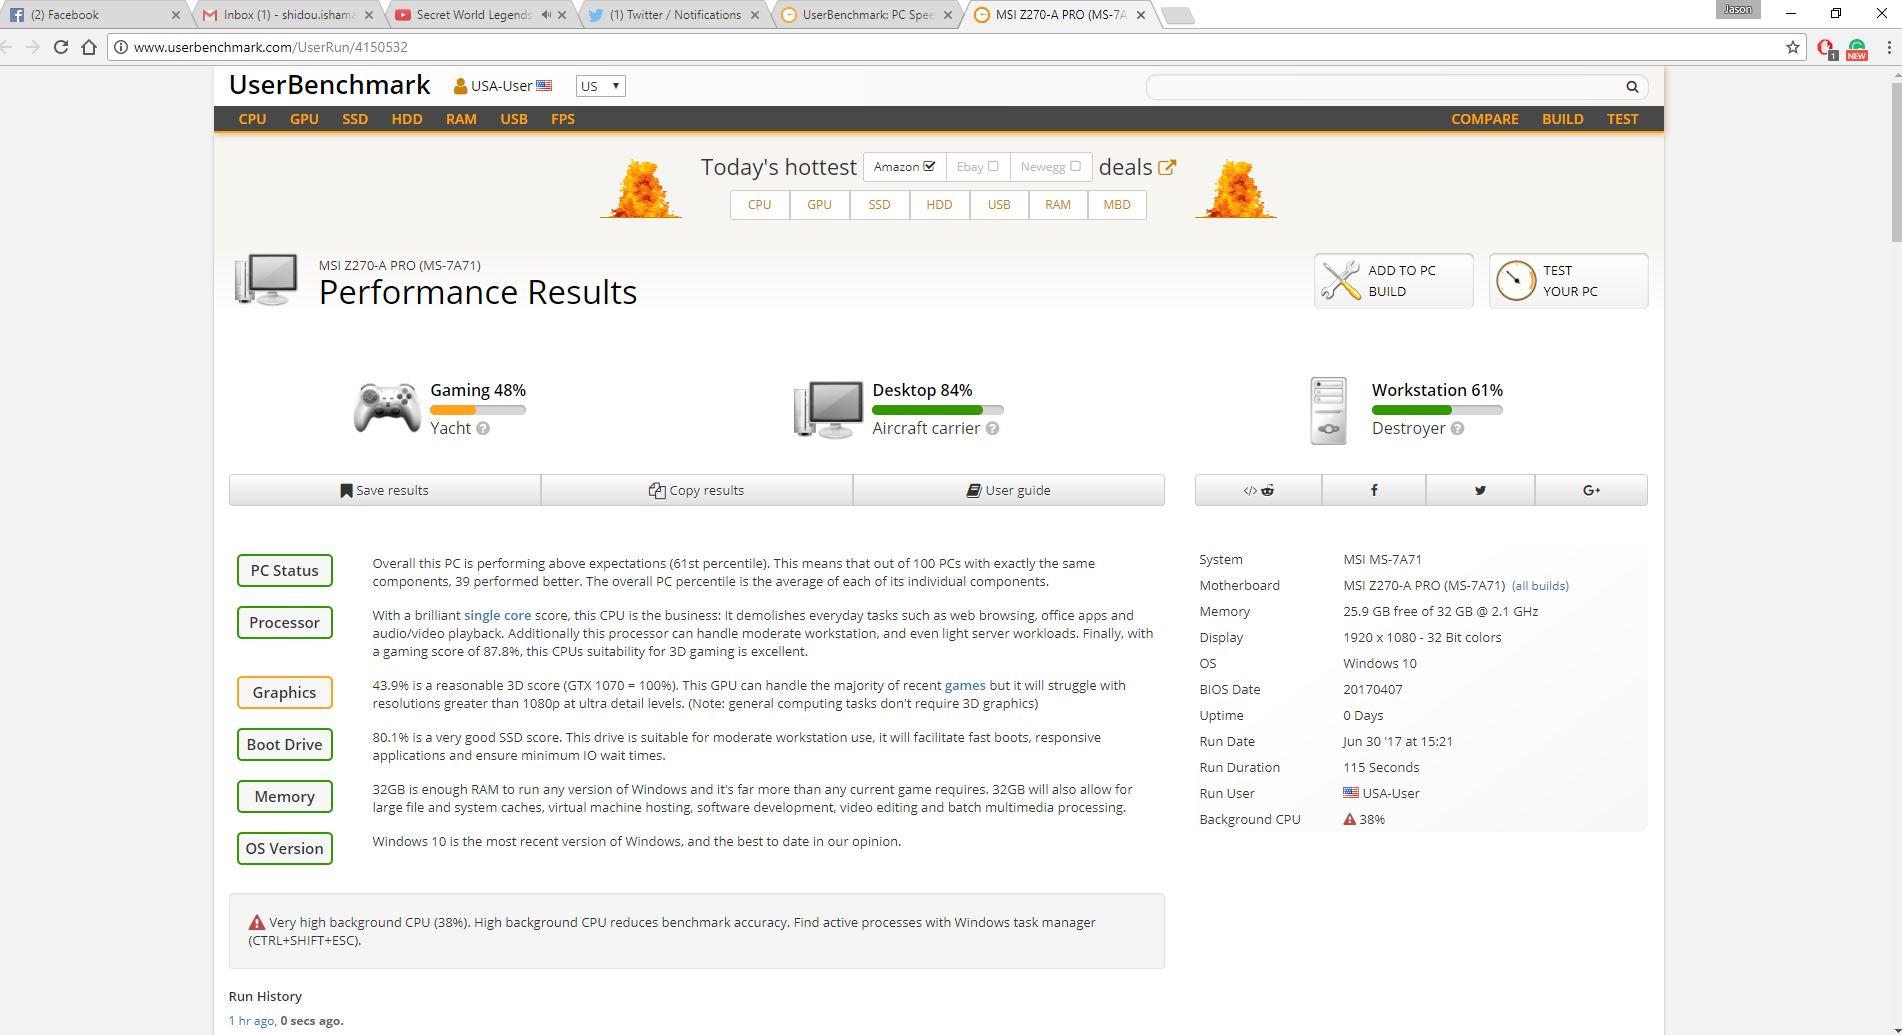1902x1035 pixels.
Task: Click the stopwatch TEST YOUR PC icon
Action: (x=1515, y=281)
